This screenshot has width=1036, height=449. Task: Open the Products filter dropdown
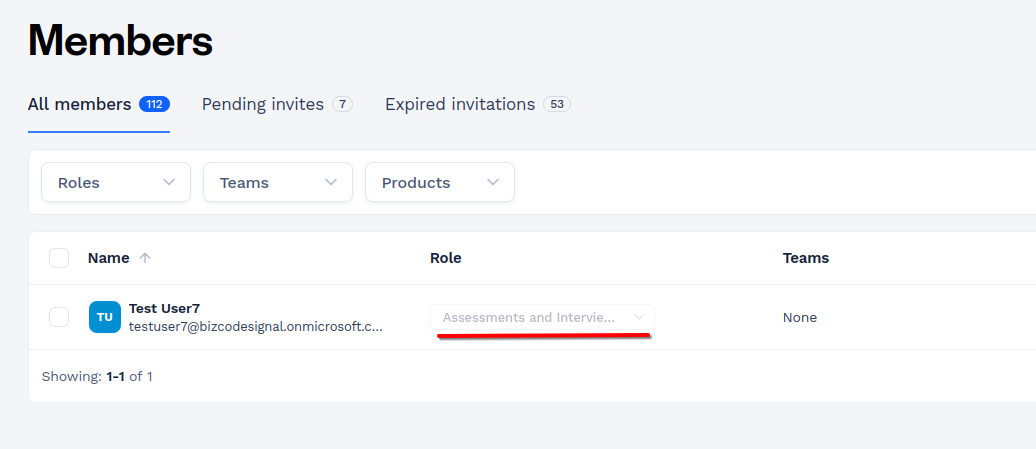point(440,182)
